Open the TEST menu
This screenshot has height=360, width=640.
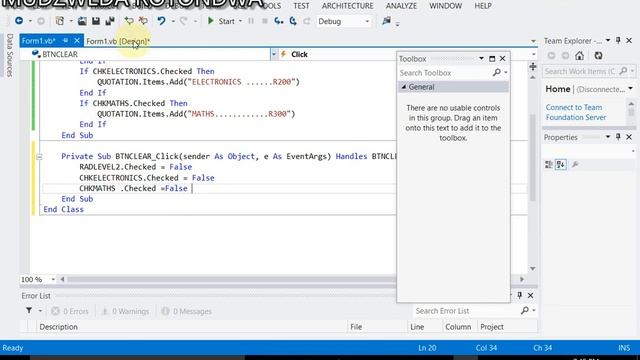(301, 6)
